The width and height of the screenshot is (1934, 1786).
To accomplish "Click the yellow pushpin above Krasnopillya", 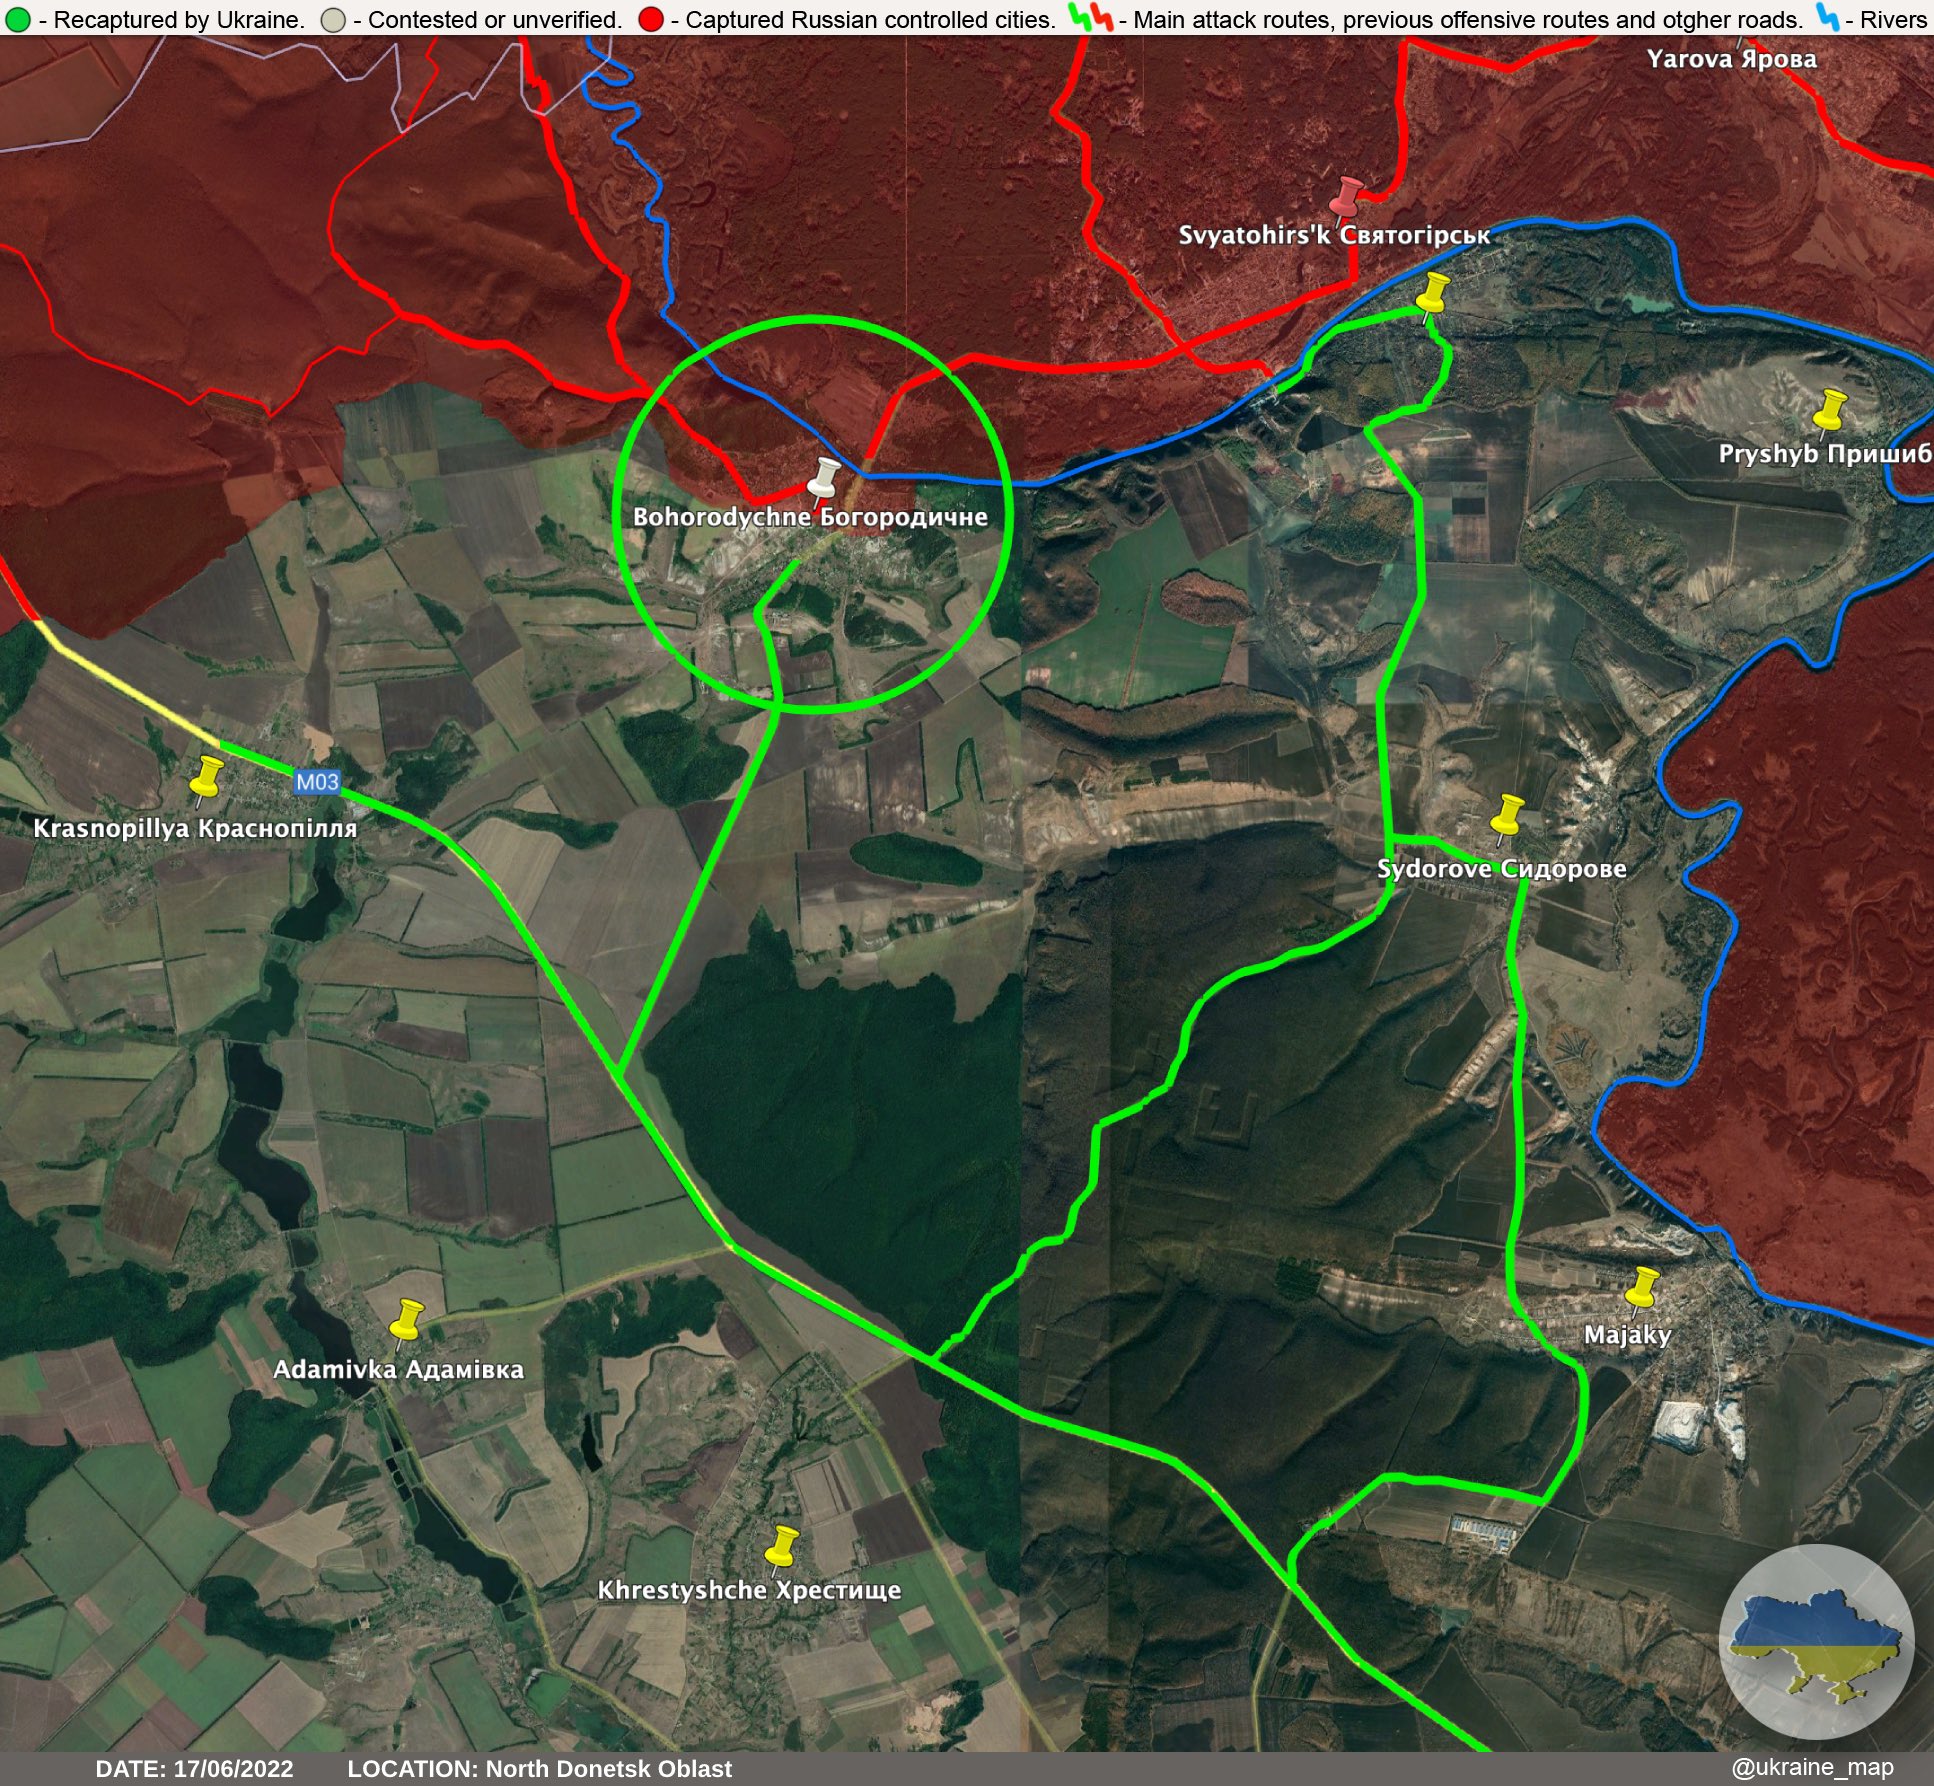I will [x=208, y=777].
